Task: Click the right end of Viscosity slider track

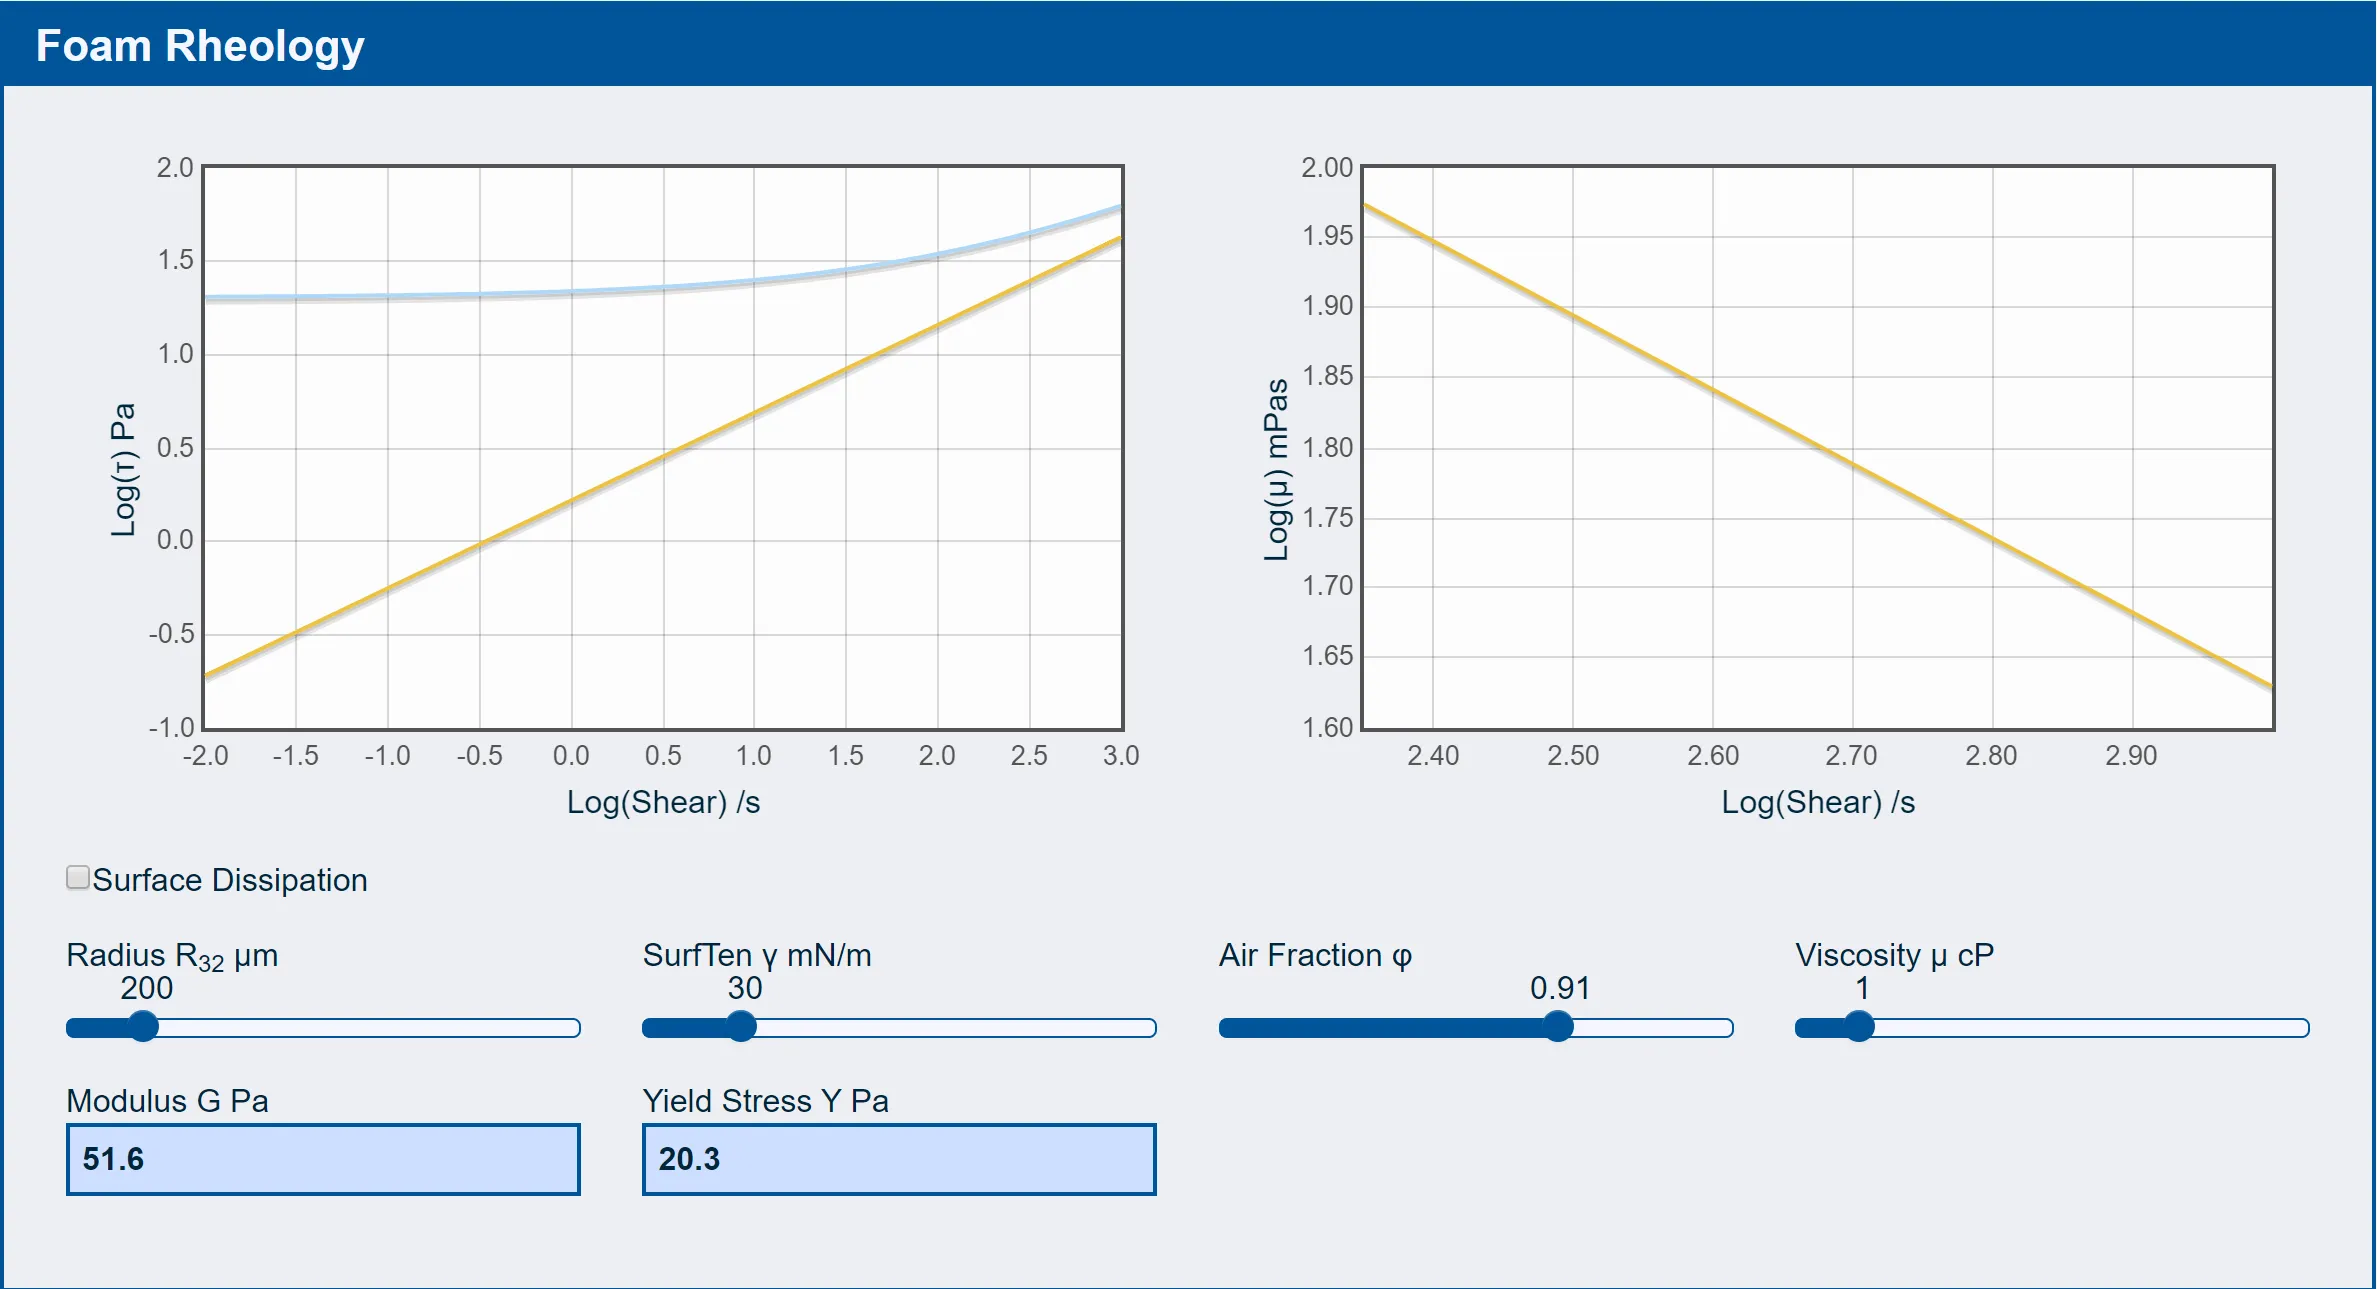Action: 2300,1028
